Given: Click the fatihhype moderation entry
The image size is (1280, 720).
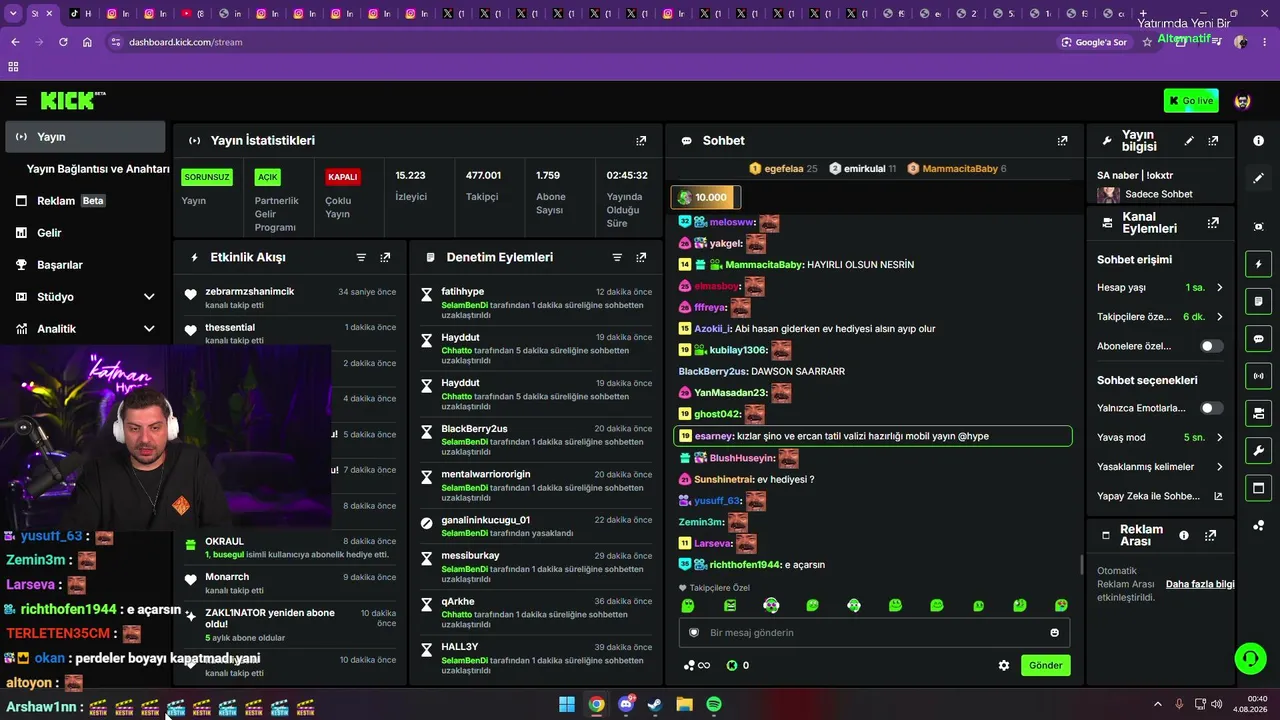Looking at the screenshot, I should pyautogui.click(x=538, y=297).
